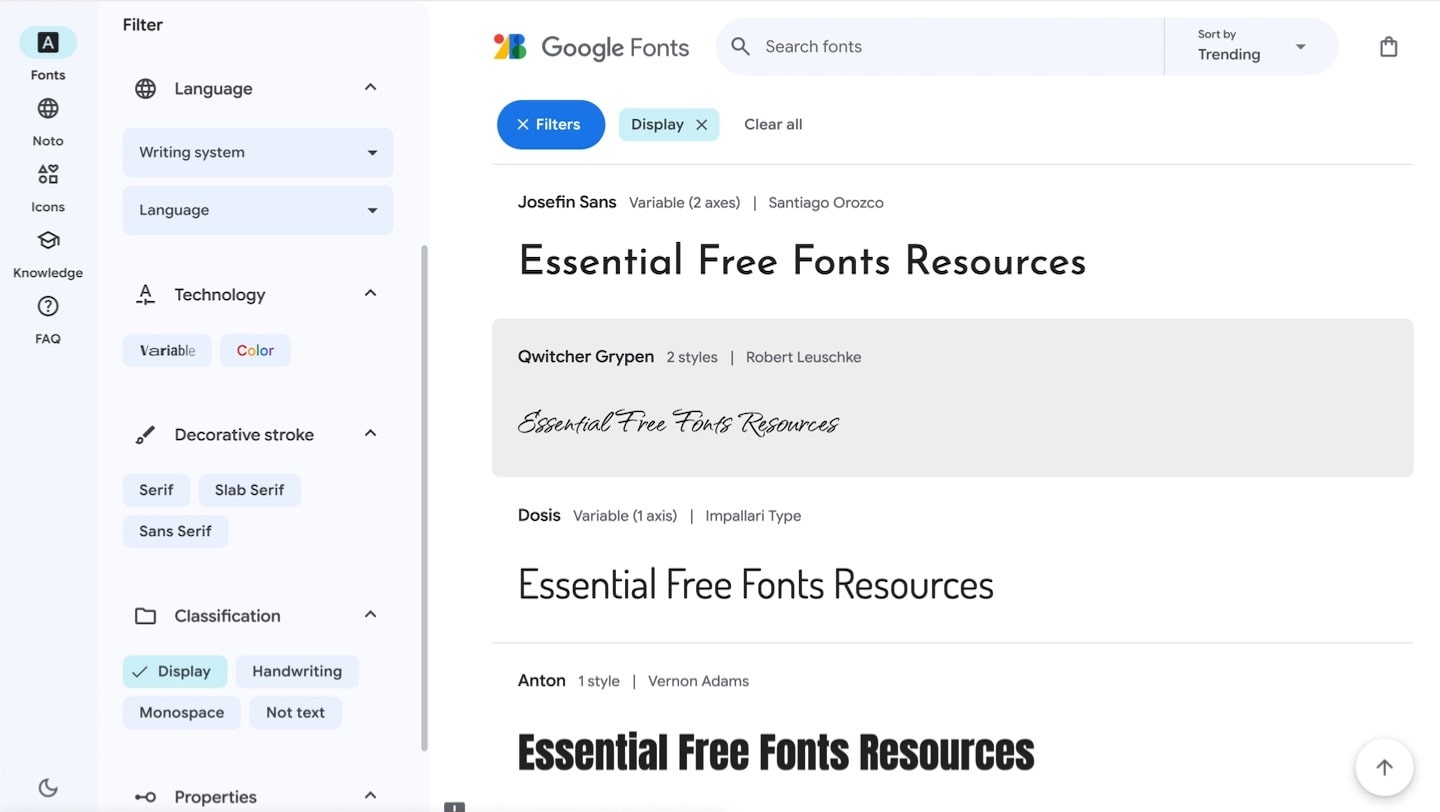
Task: Toggle the Sans Serif filter
Action: point(175,531)
